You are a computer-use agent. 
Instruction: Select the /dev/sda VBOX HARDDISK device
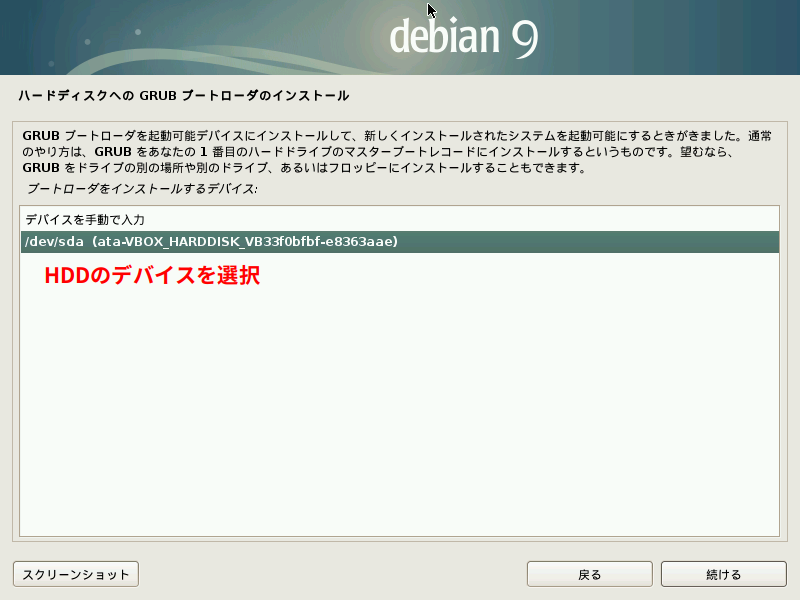(x=400, y=241)
